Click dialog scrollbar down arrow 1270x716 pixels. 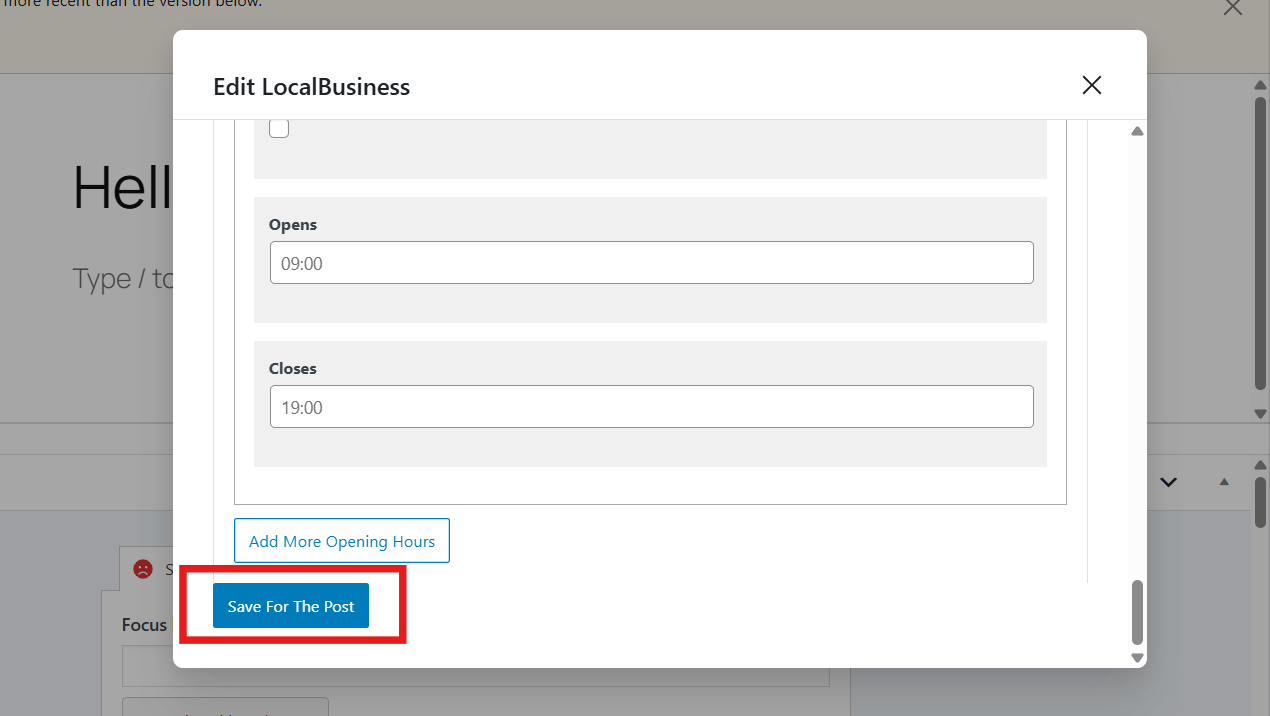point(1137,657)
